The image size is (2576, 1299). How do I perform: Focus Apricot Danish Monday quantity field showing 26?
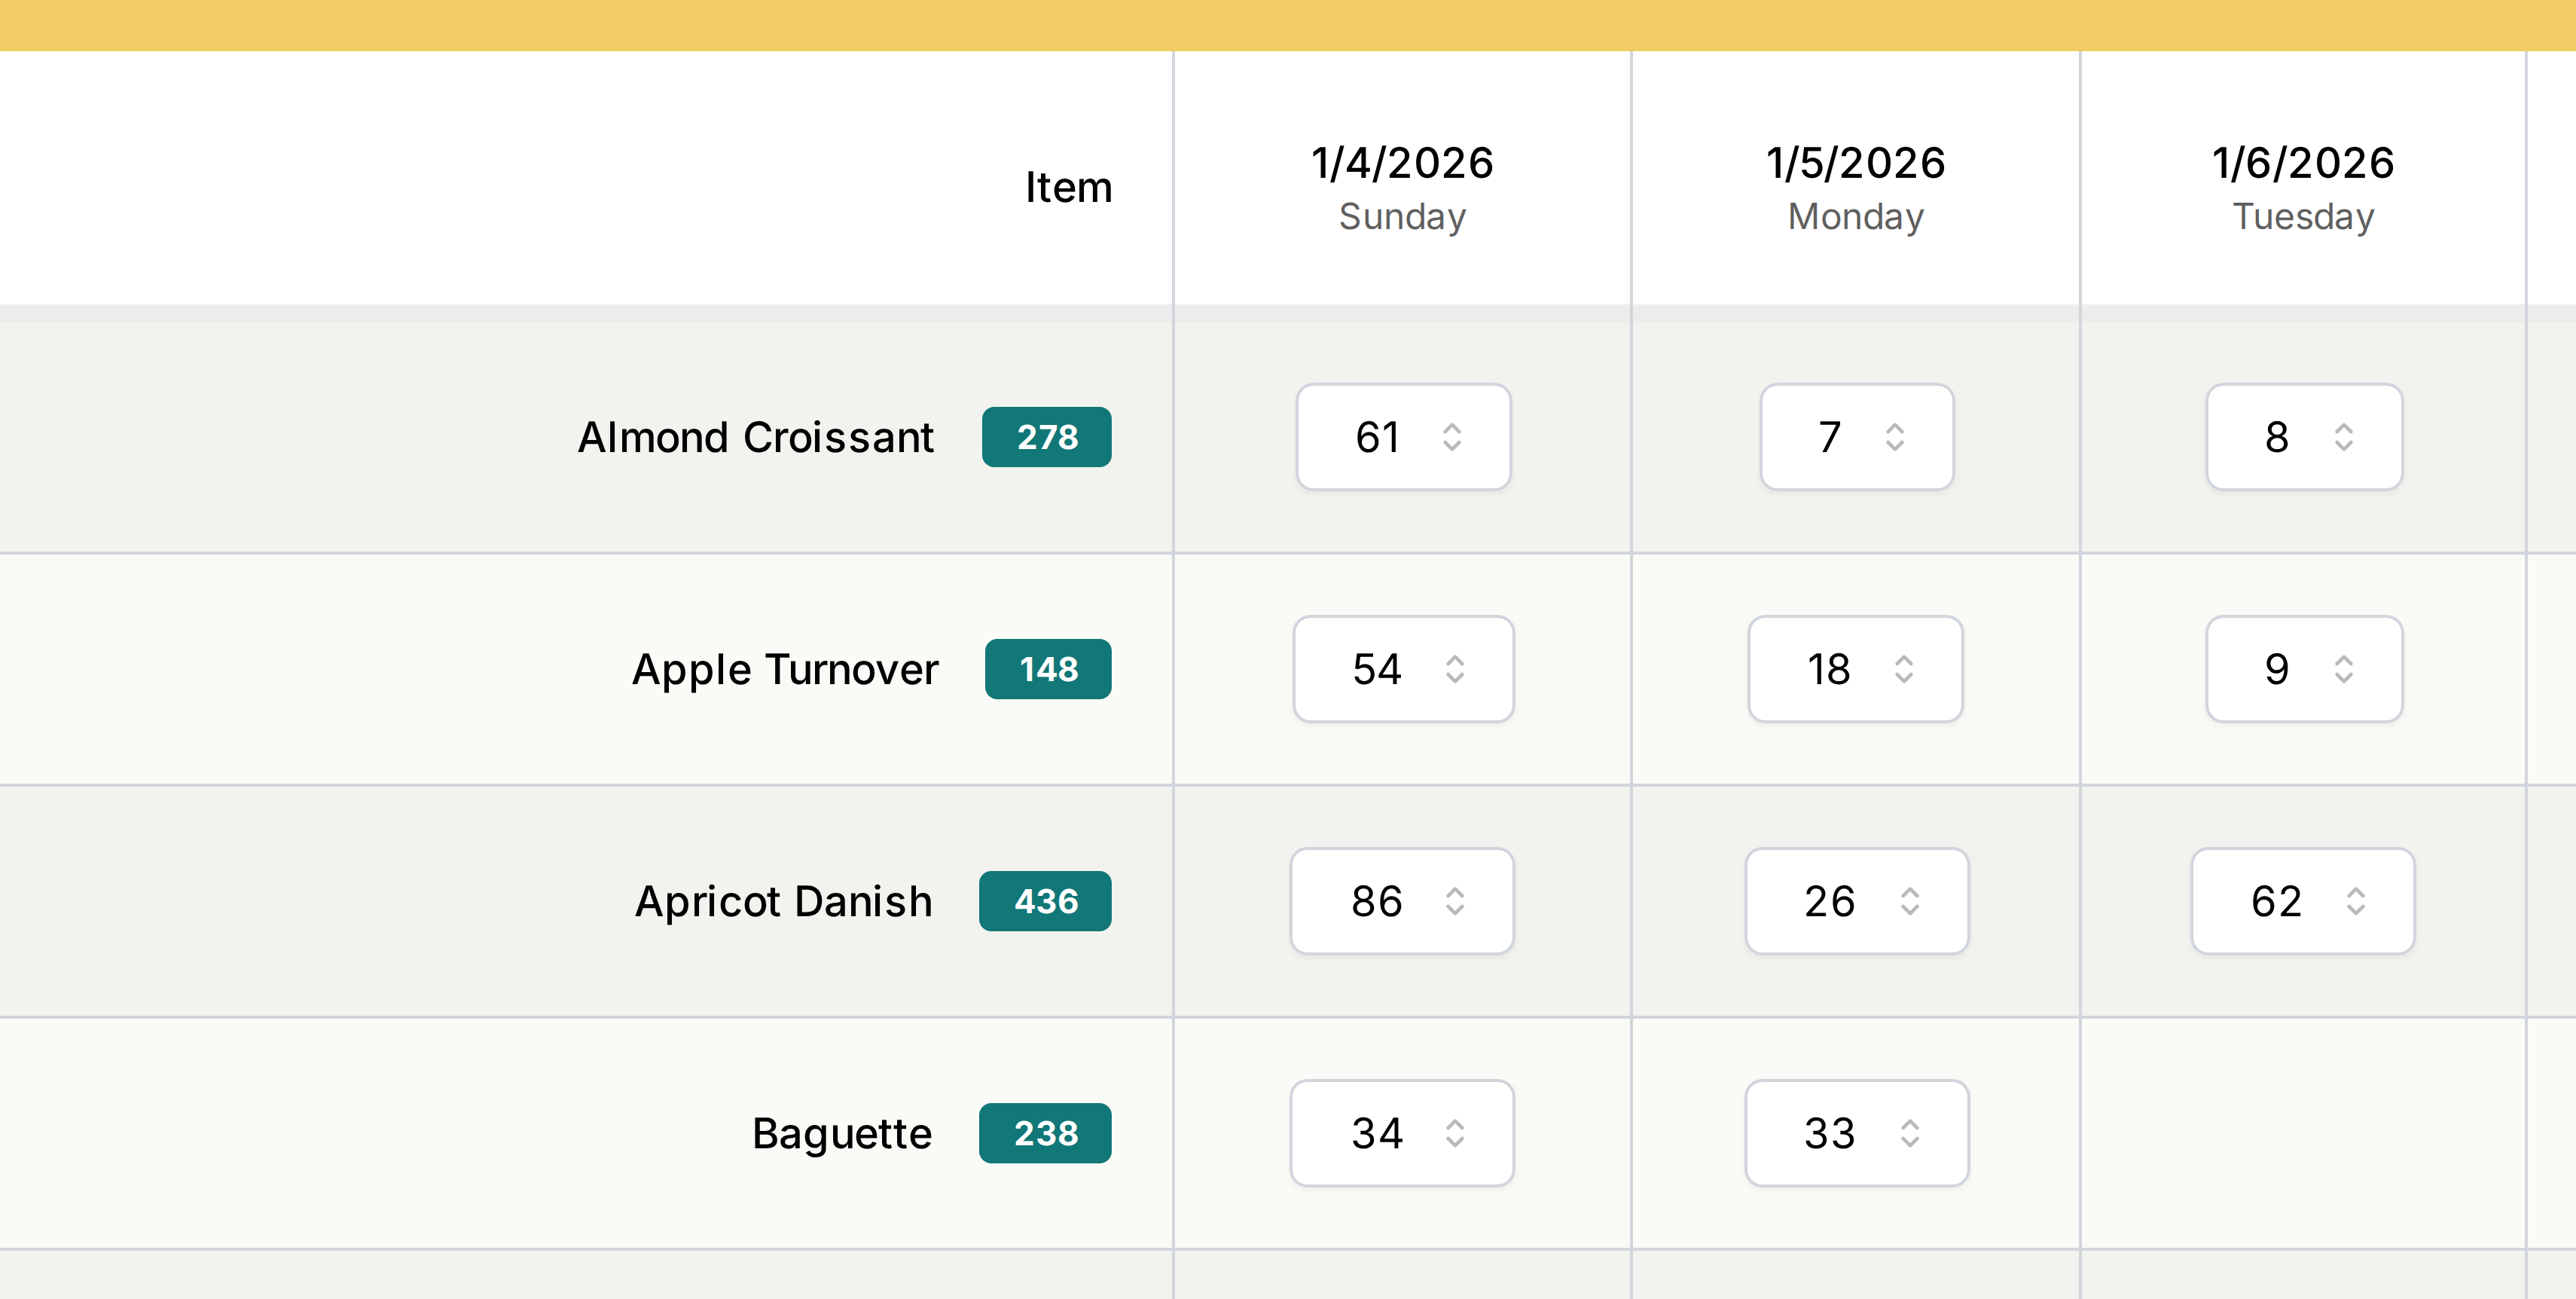click(1829, 901)
